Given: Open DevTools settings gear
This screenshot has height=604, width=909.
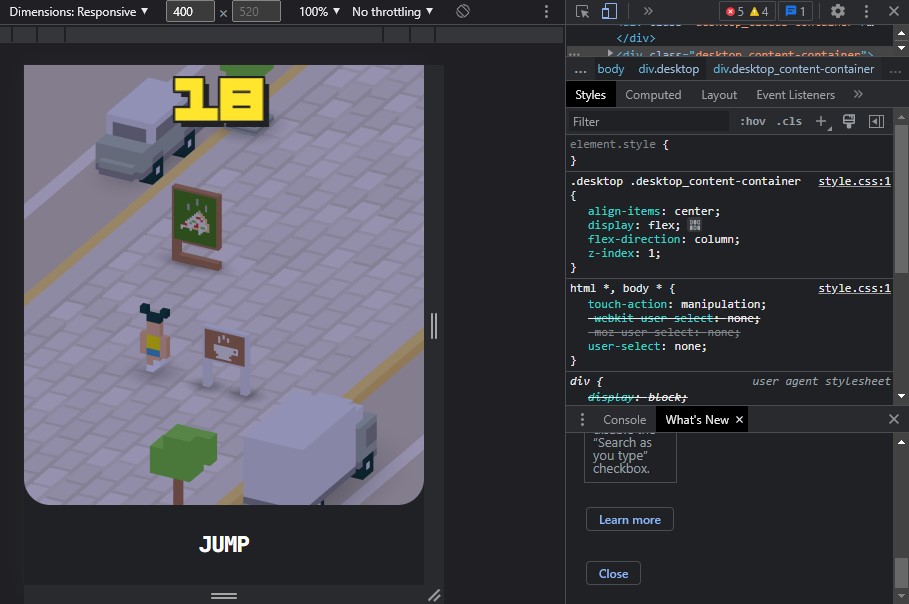Looking at the screenshot, I should pos(838,12).
